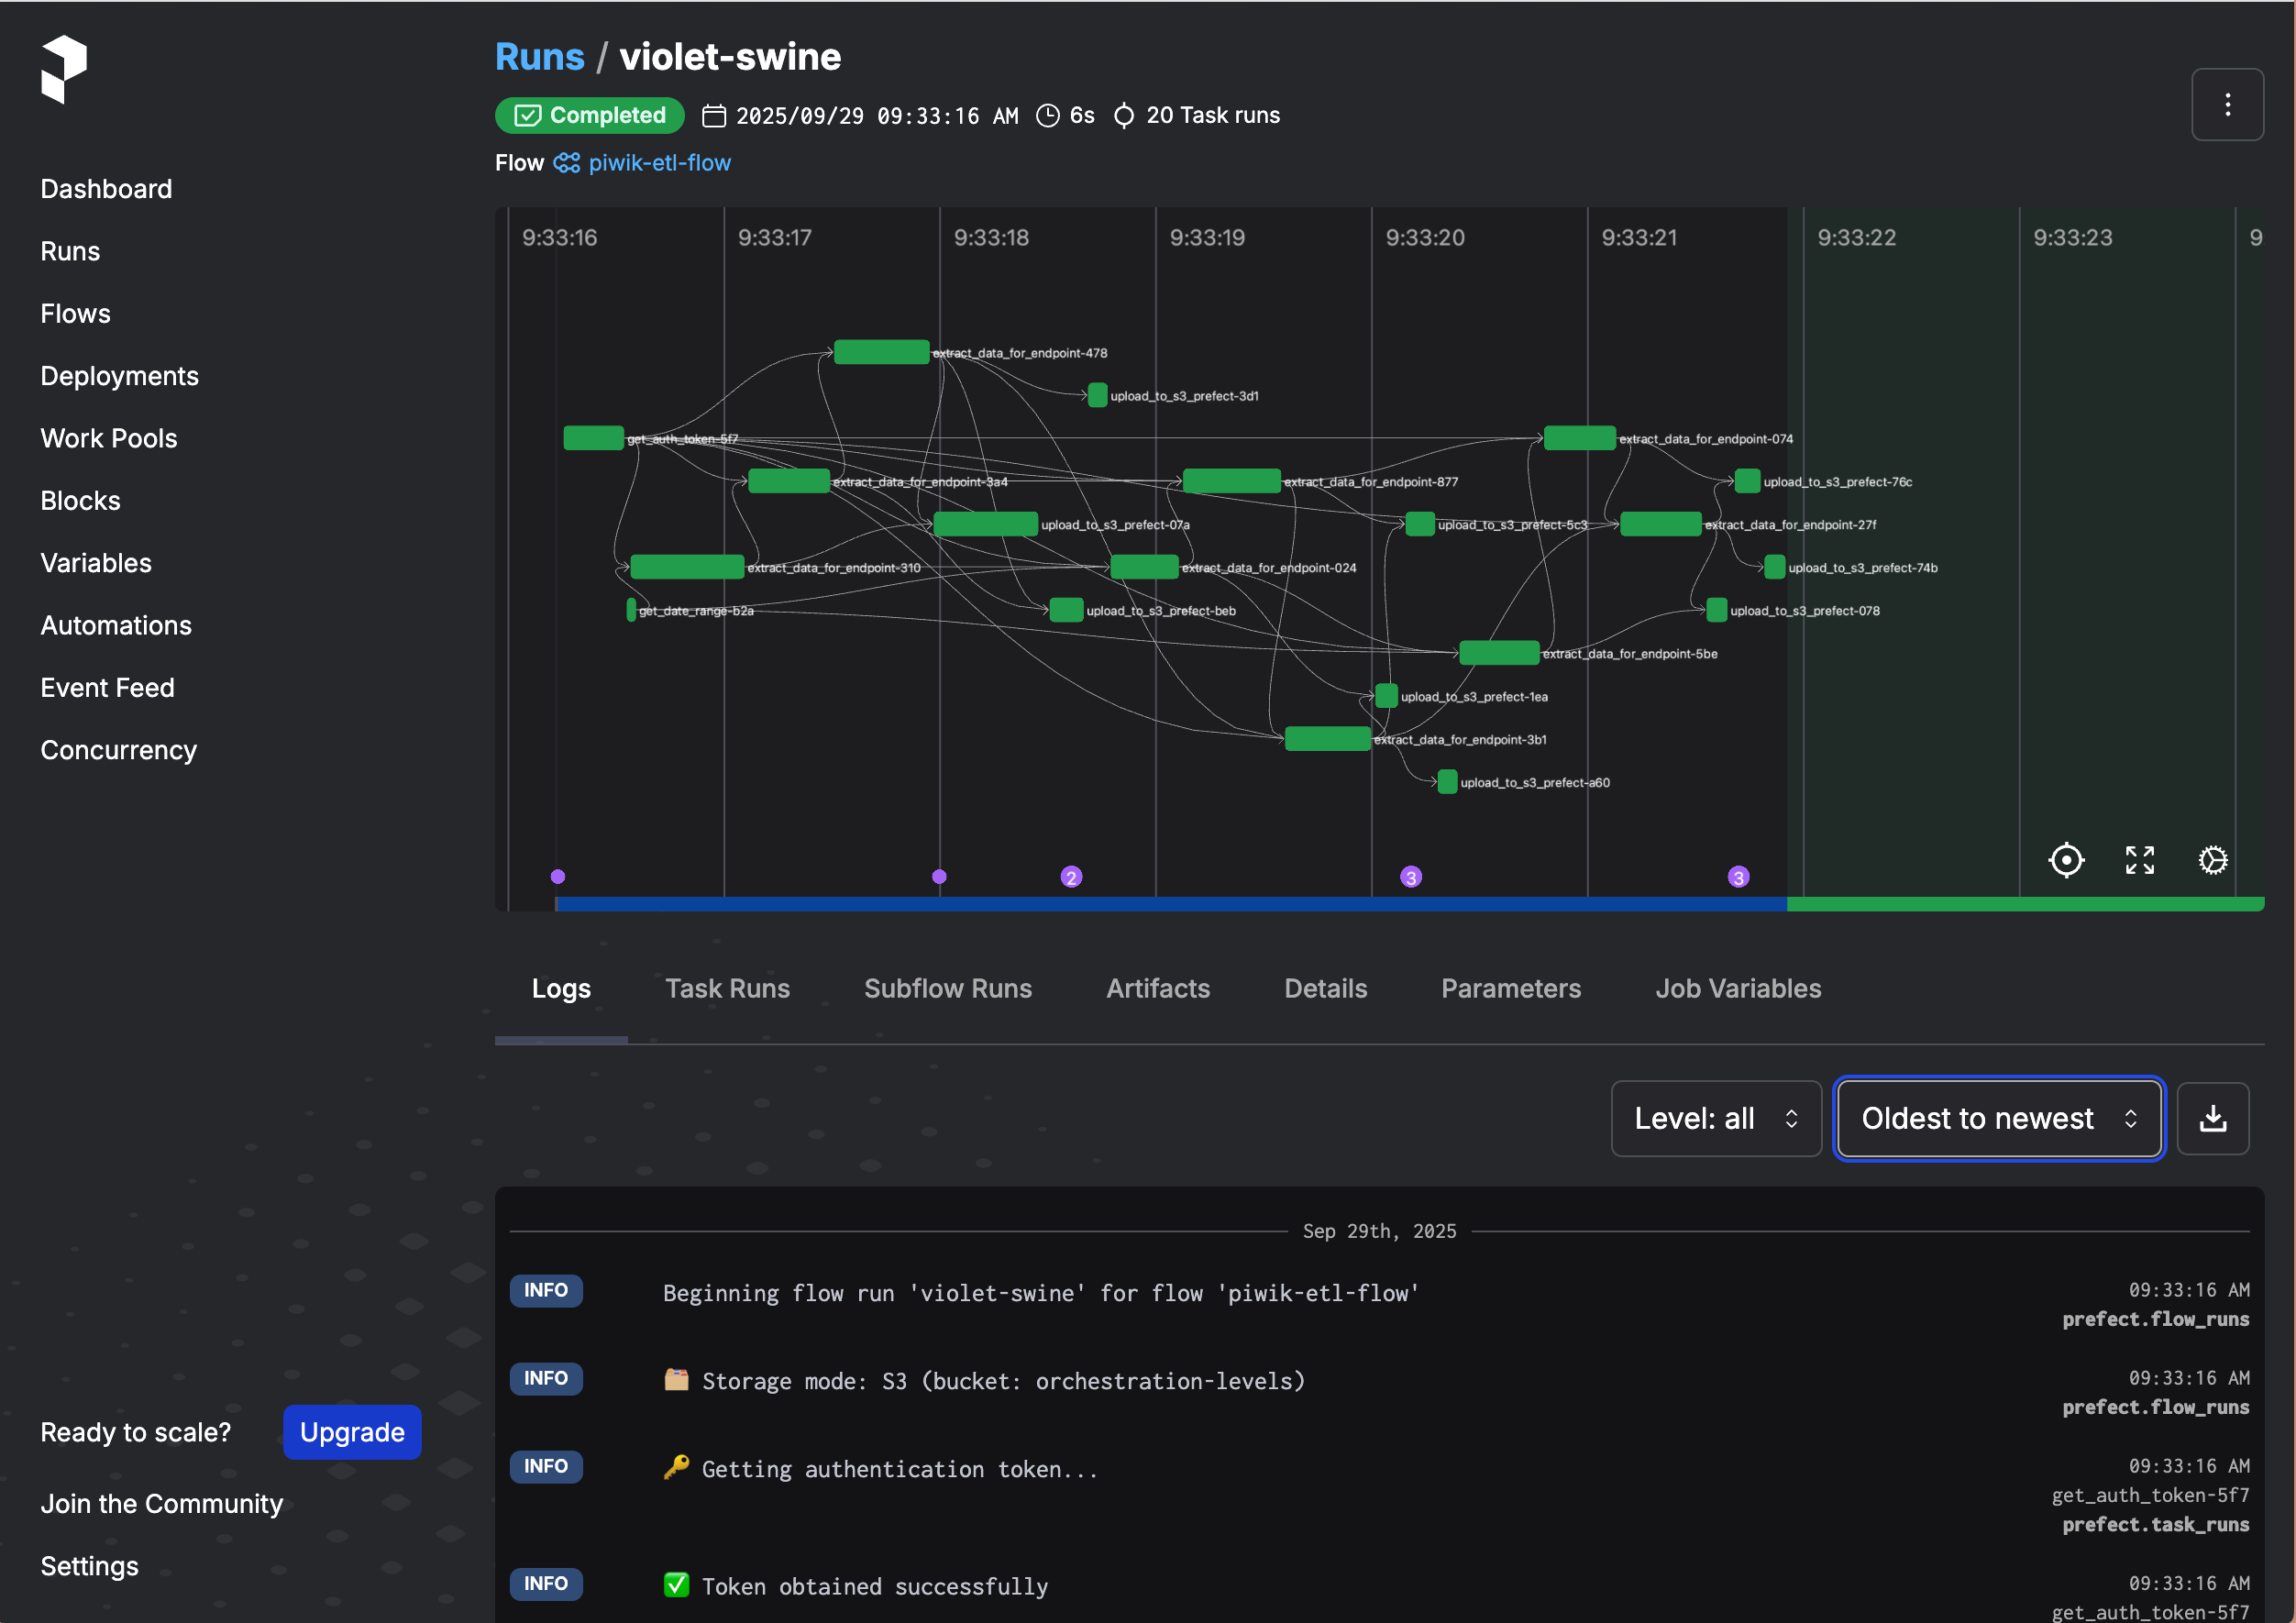Click the piwik-etl-flow flow icon
Image resolution: width=2296 pixels, height=1623 pixels.
coord(566,163)
